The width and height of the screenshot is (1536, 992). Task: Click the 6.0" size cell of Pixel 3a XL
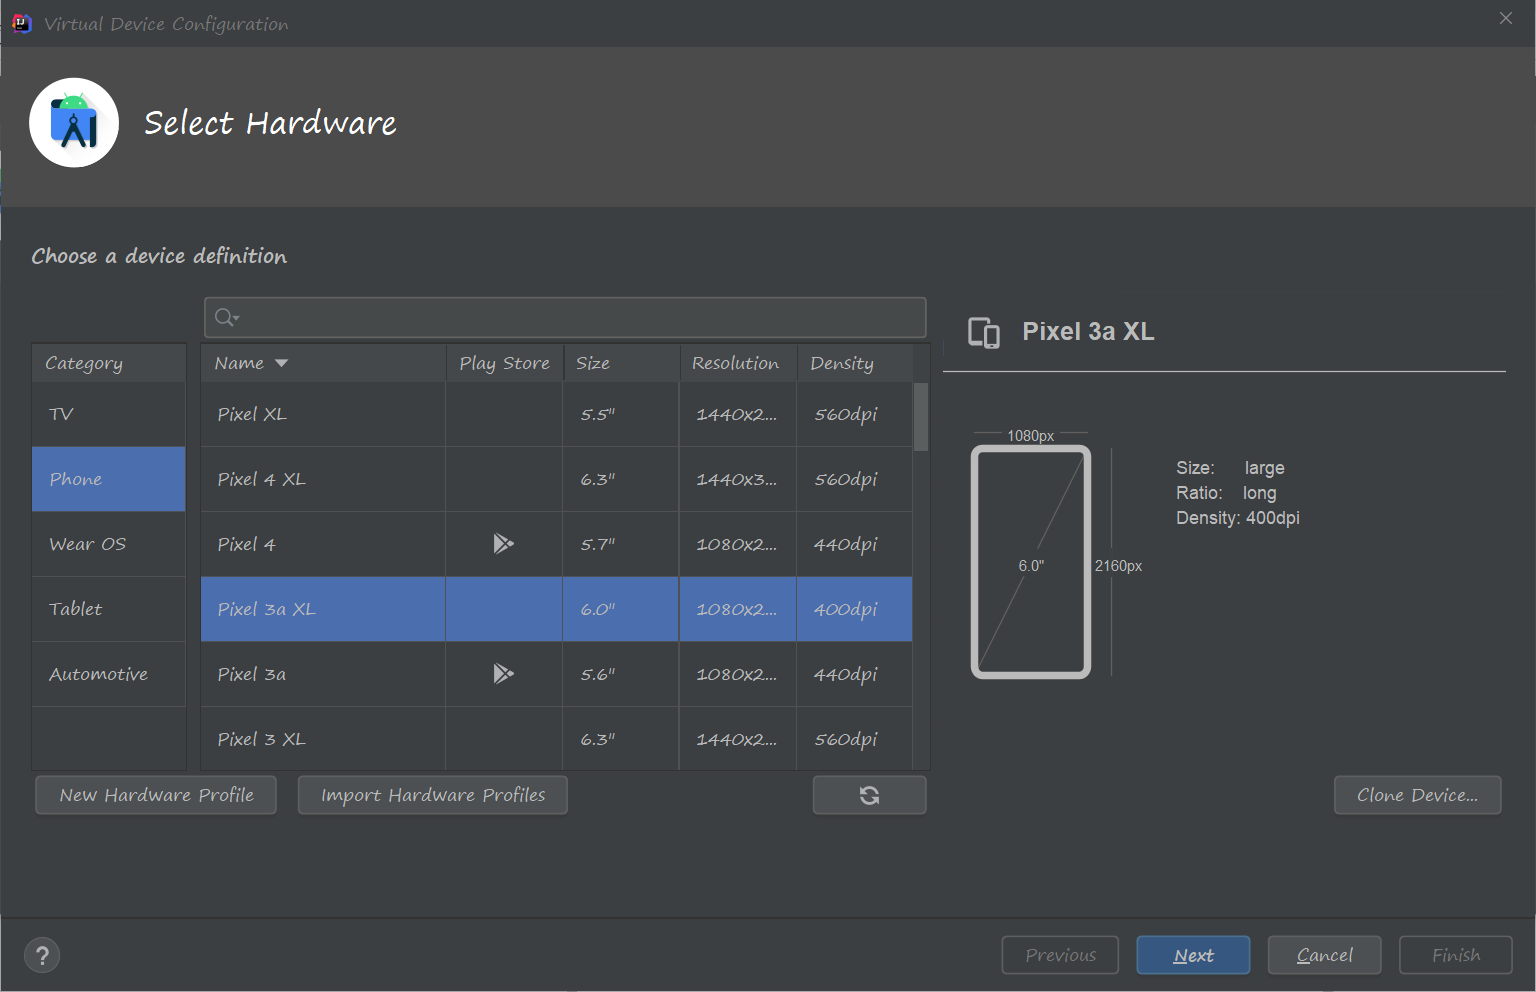click(621, 609)
